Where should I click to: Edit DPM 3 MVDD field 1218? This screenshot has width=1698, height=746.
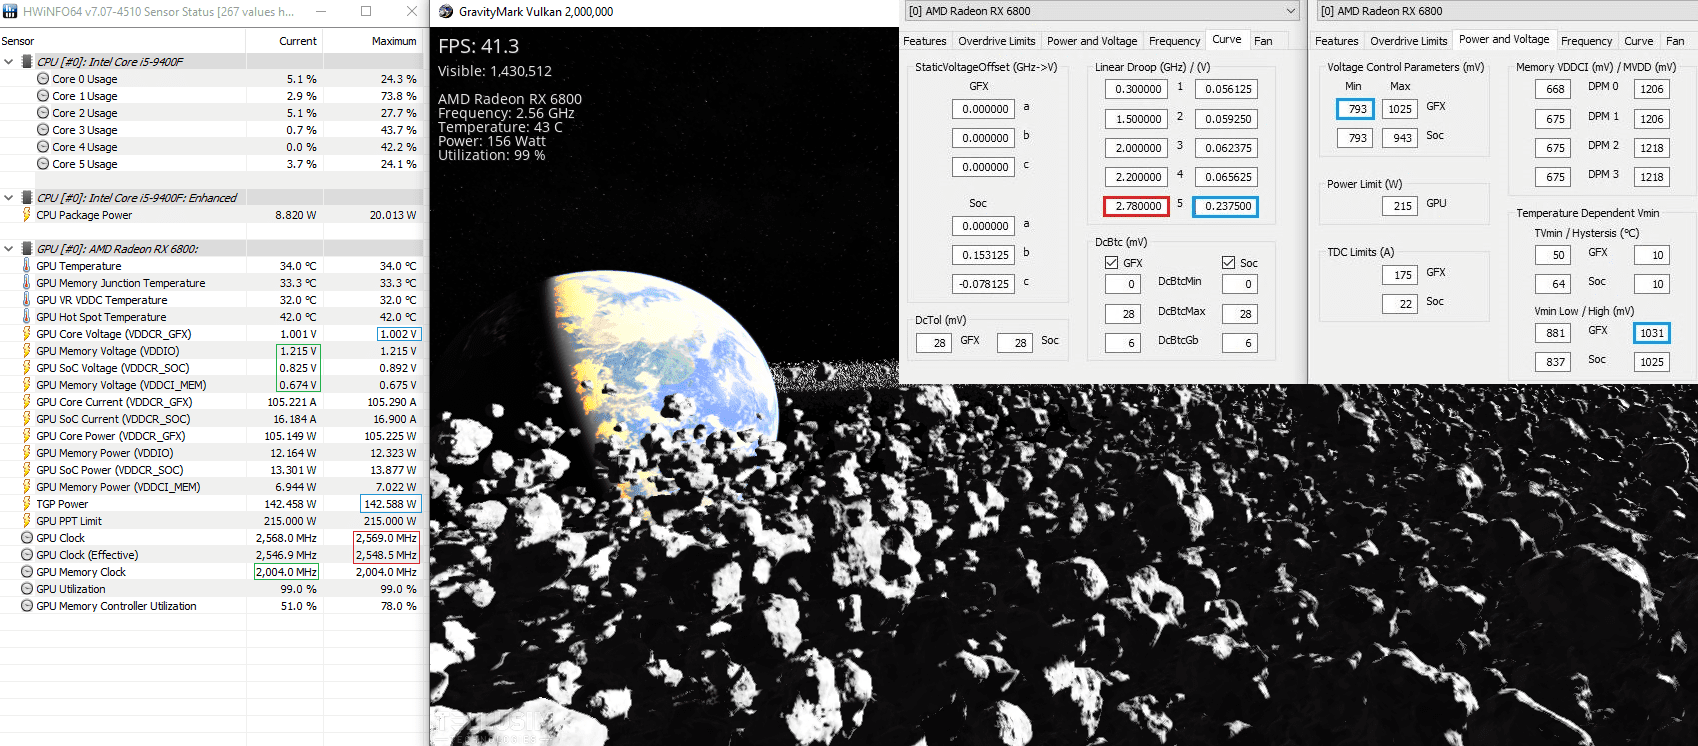pyautogui.click(x=1651, y=177)
